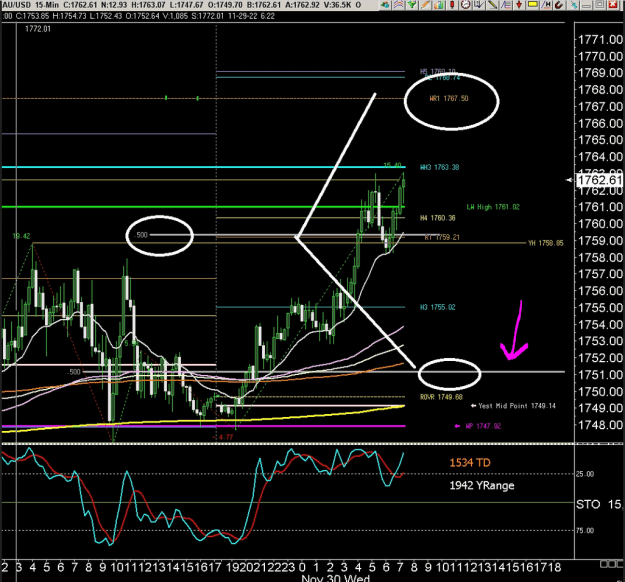The width and height of the screenshot is (625, 582).
Task: Click the ROVR 1749.68 label
Action: pos(441,397)
